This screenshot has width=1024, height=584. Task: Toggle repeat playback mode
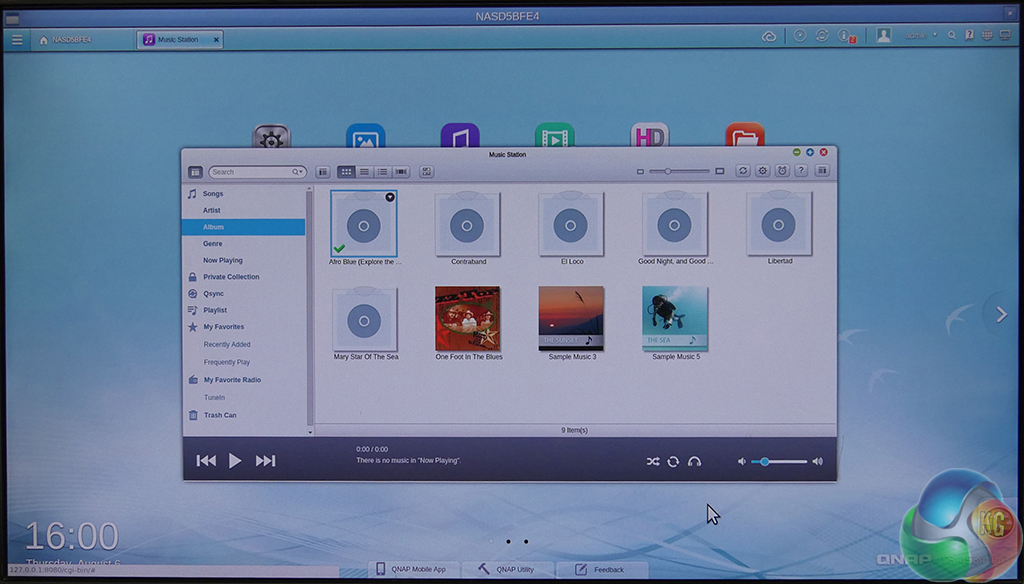(x=673, y=462)
